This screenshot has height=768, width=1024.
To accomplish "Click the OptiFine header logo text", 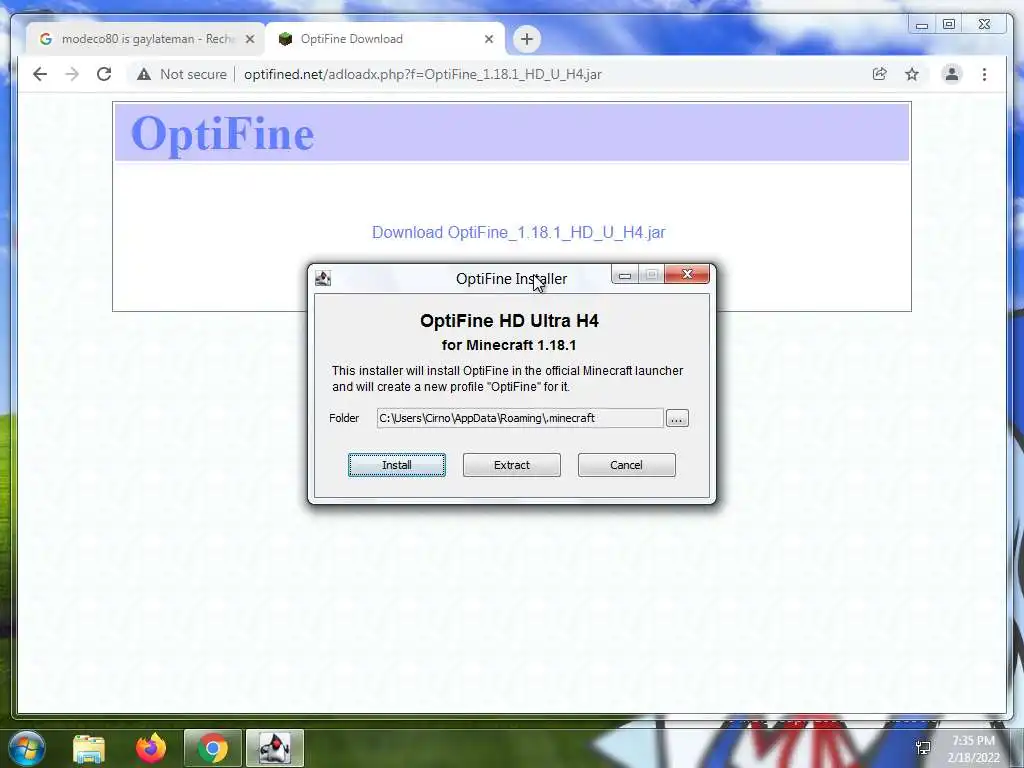I will point(223,133).
